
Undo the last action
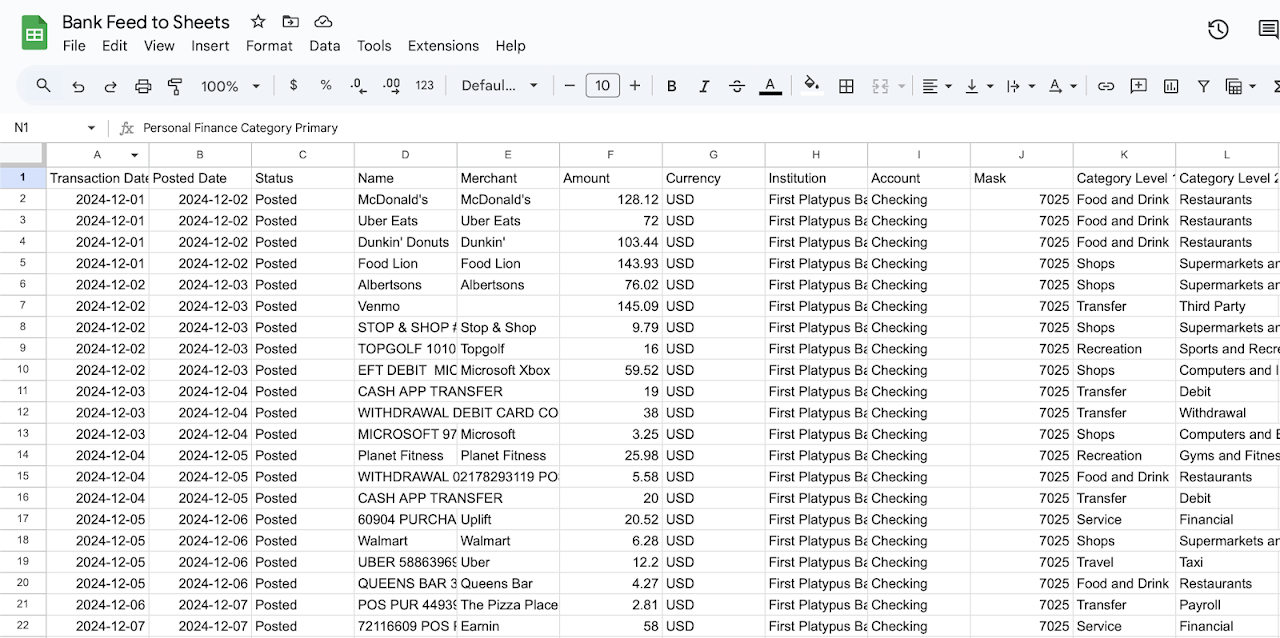[78, 86]
